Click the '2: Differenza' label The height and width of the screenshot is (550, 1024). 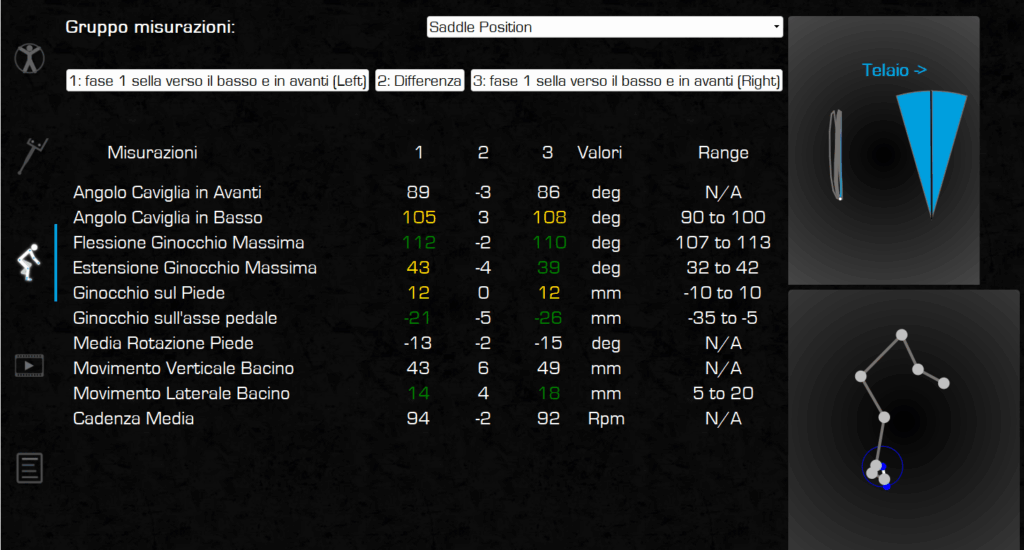point(420,81)
